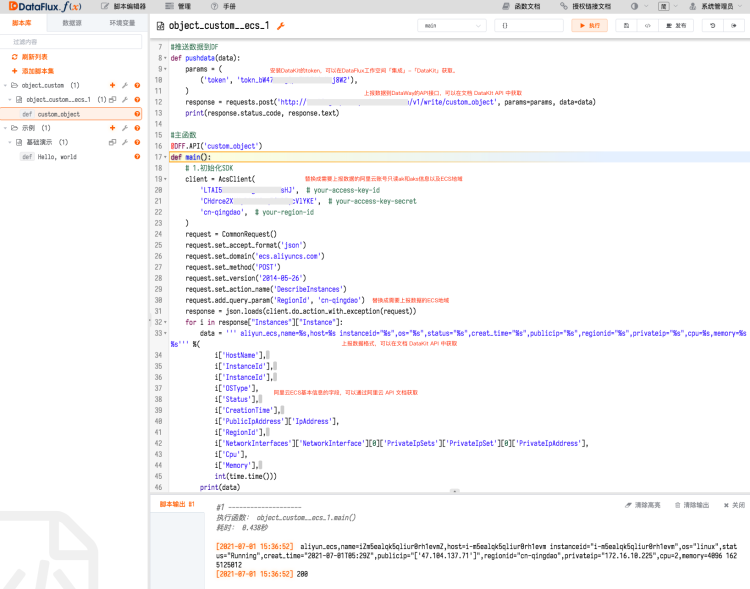The height and width of the screenshot is (589, 750).
Task: Fold code at line 19 arrow
Action: [x=165, y=179]
